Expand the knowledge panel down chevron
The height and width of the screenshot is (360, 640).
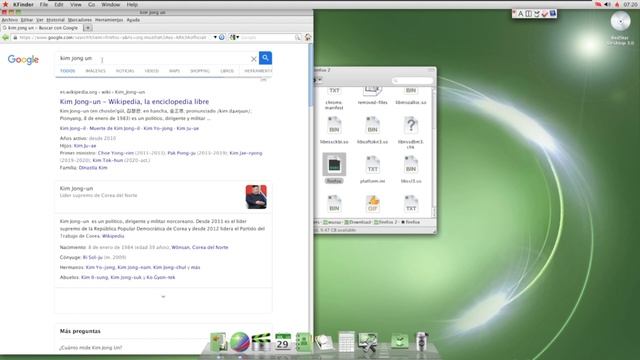163,297
